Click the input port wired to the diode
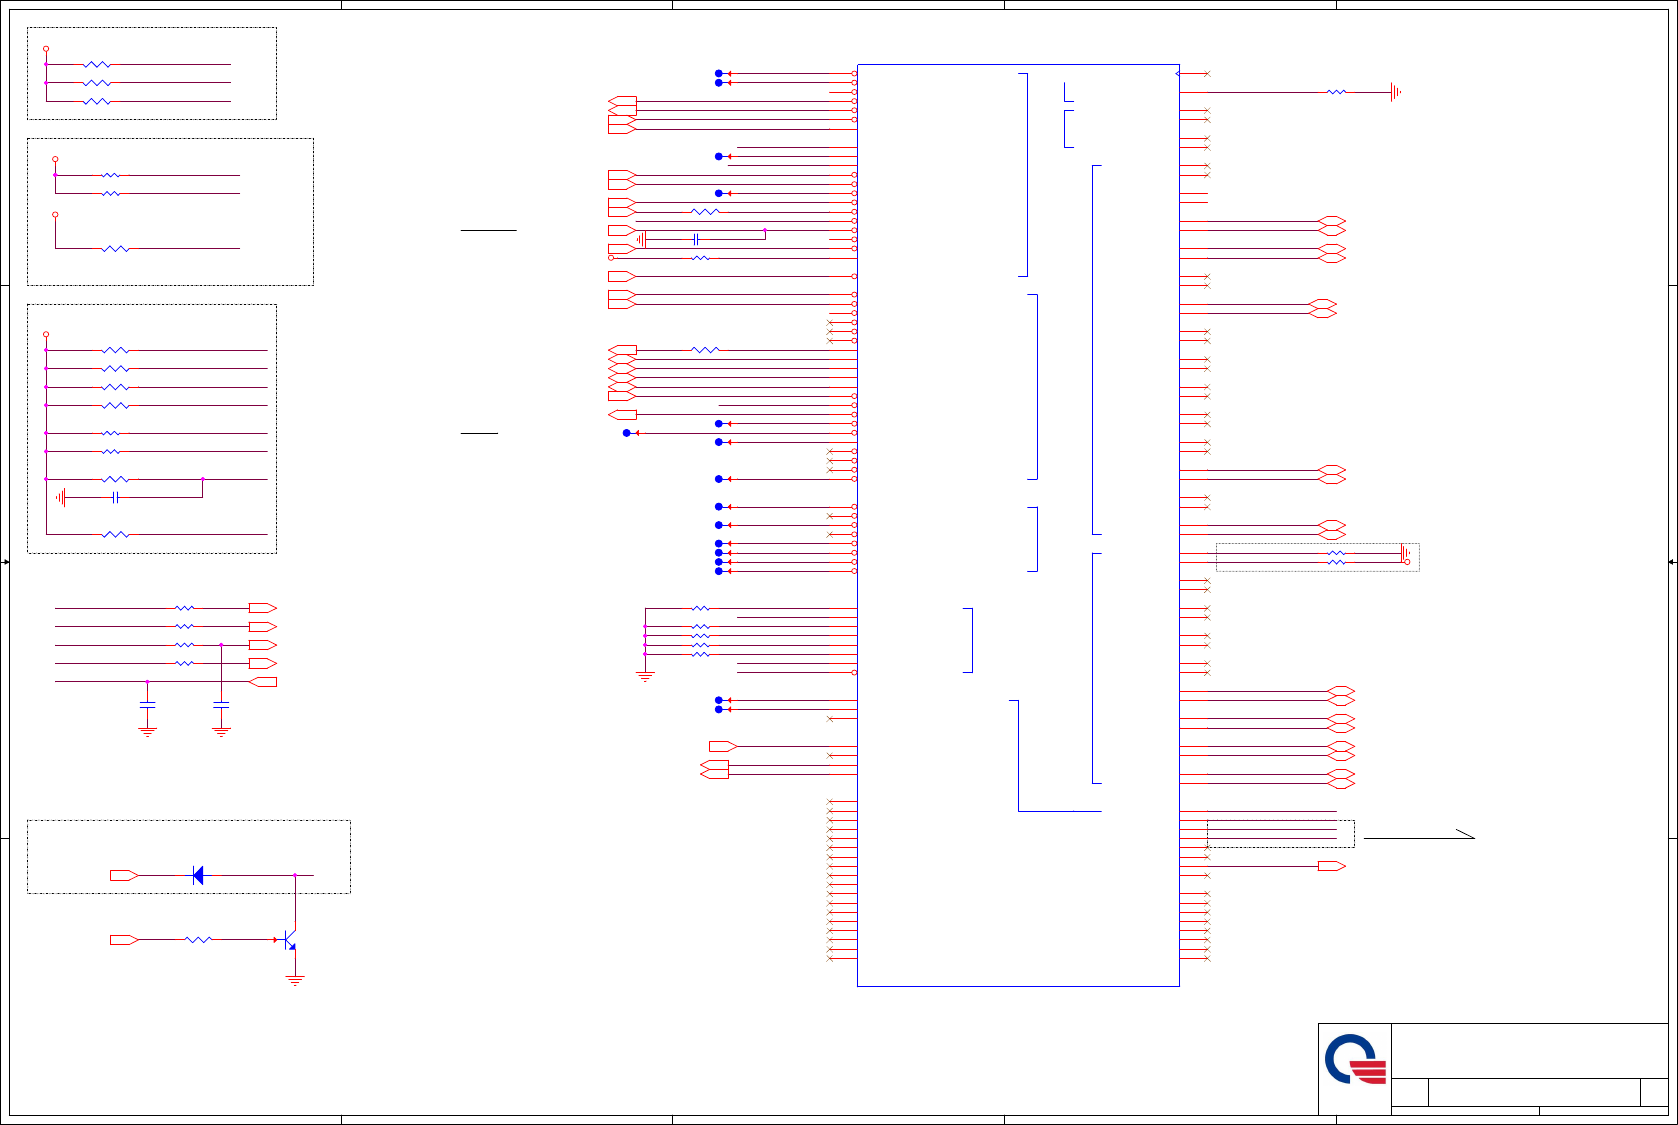Image resolution: width=1678 pixels, height=1125 pixels. [124, 876]
